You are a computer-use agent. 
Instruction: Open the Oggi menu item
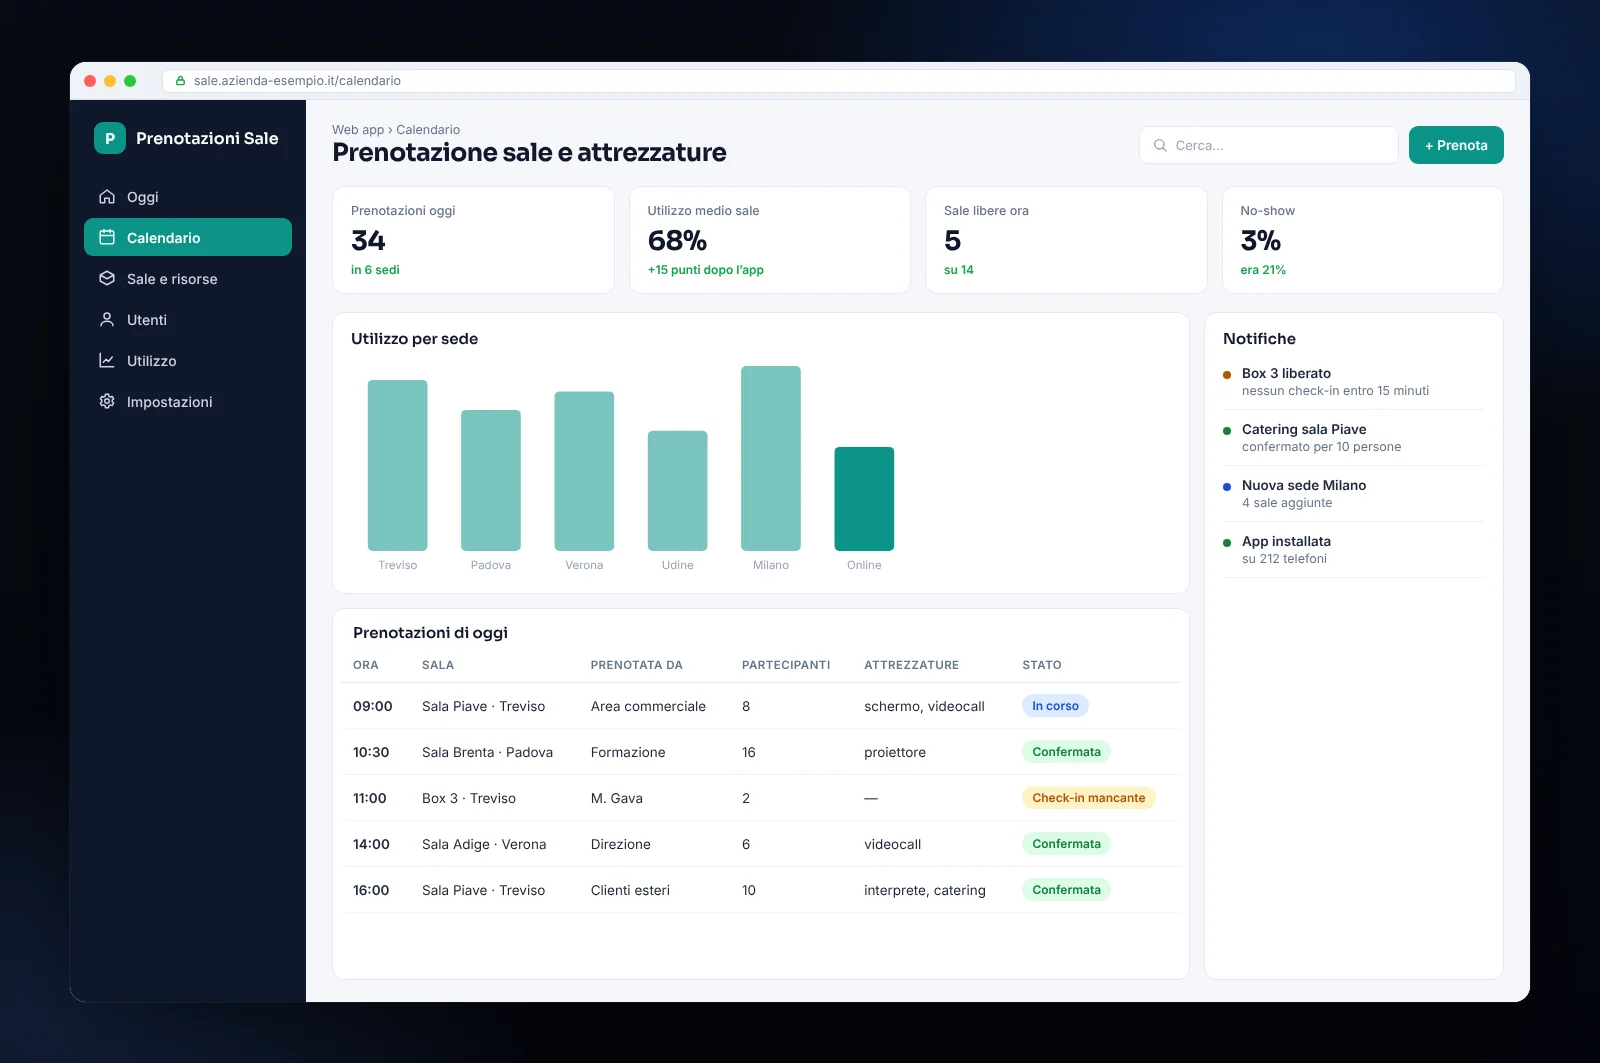[x=188, y=197]
